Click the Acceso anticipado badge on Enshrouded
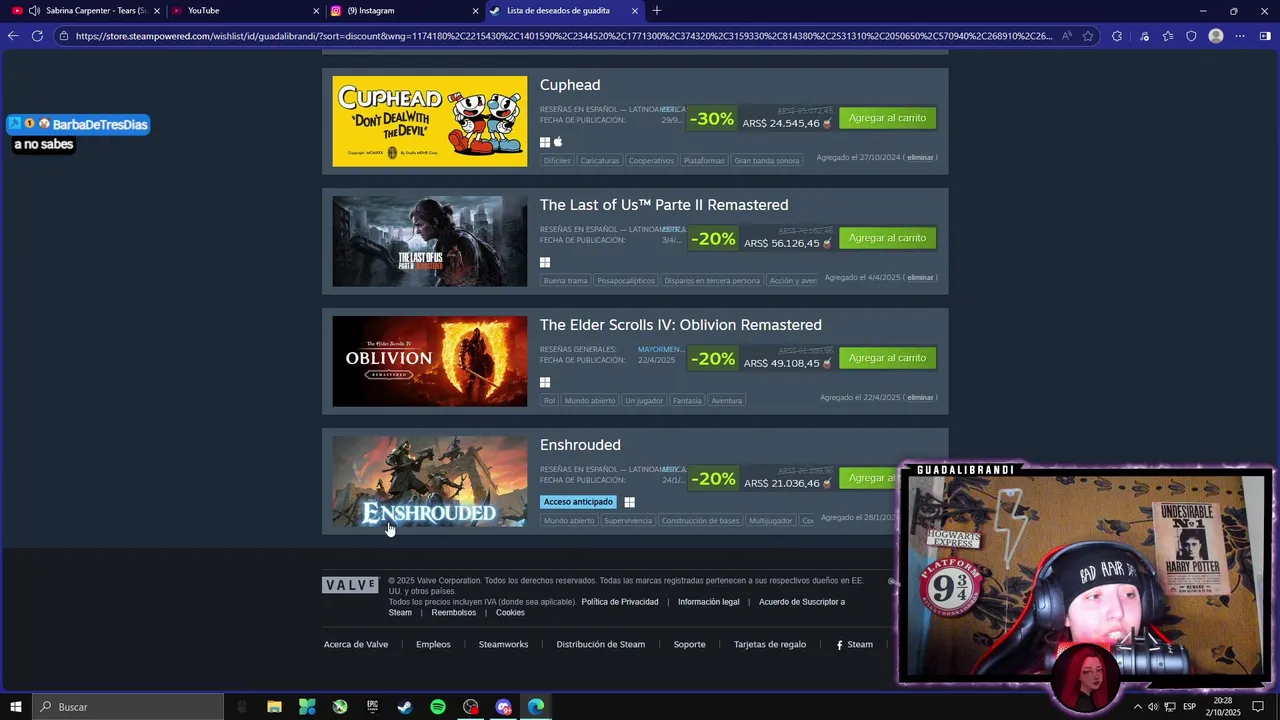 pos(578,502)
